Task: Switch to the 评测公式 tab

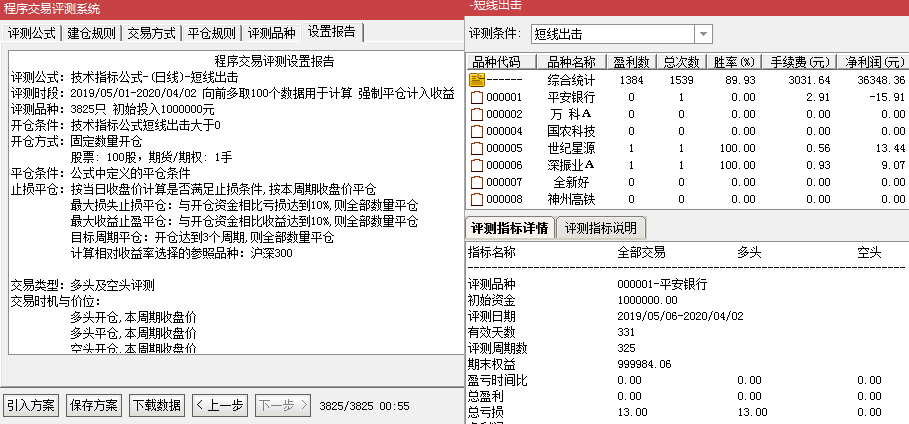Action: tap(33, 32)
